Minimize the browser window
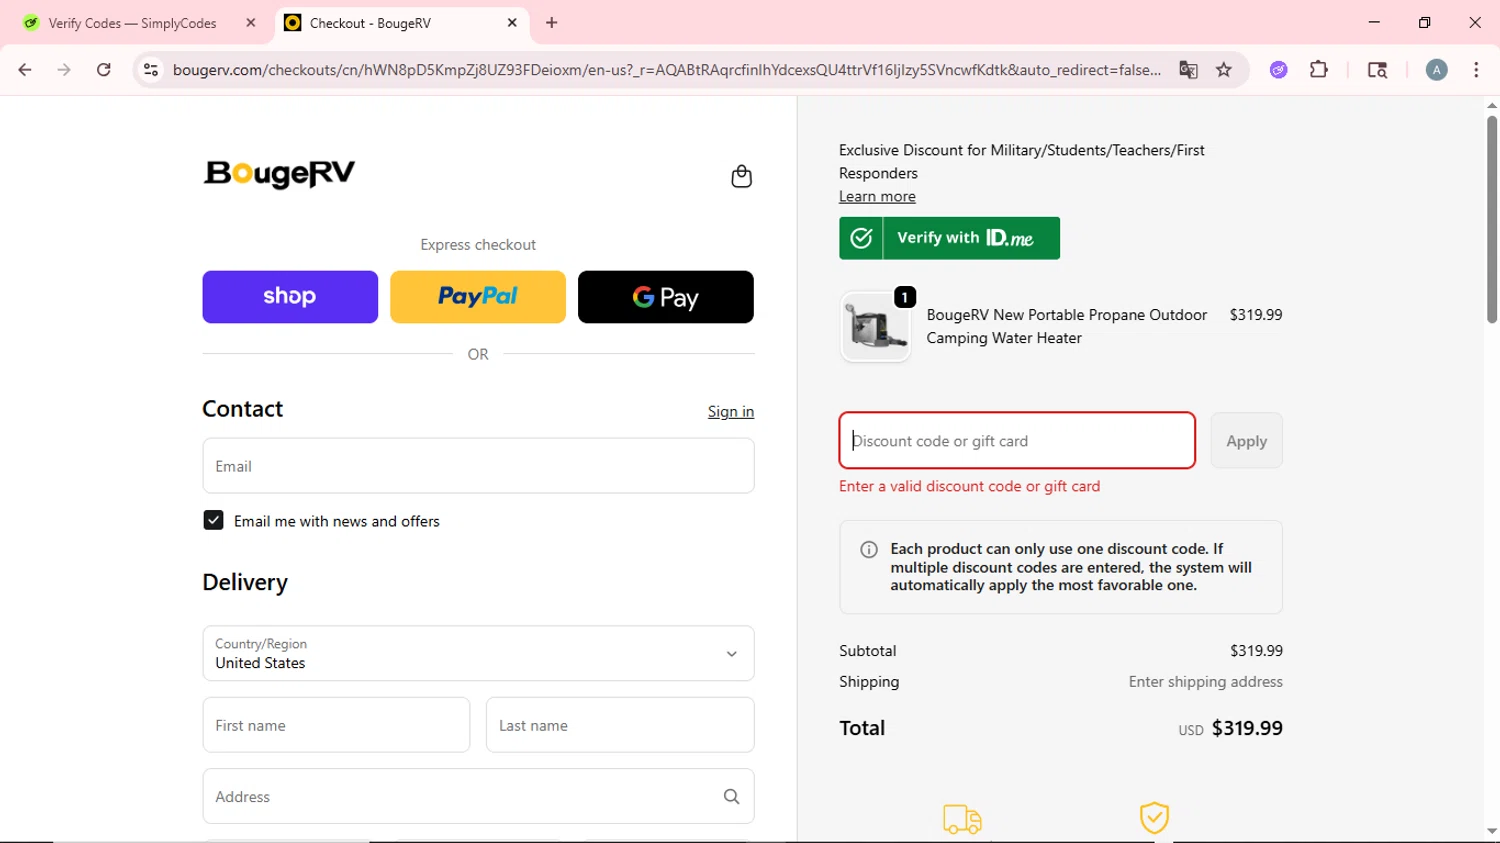This screenshot has height=843, width=1500. (x=1374, y=22)
